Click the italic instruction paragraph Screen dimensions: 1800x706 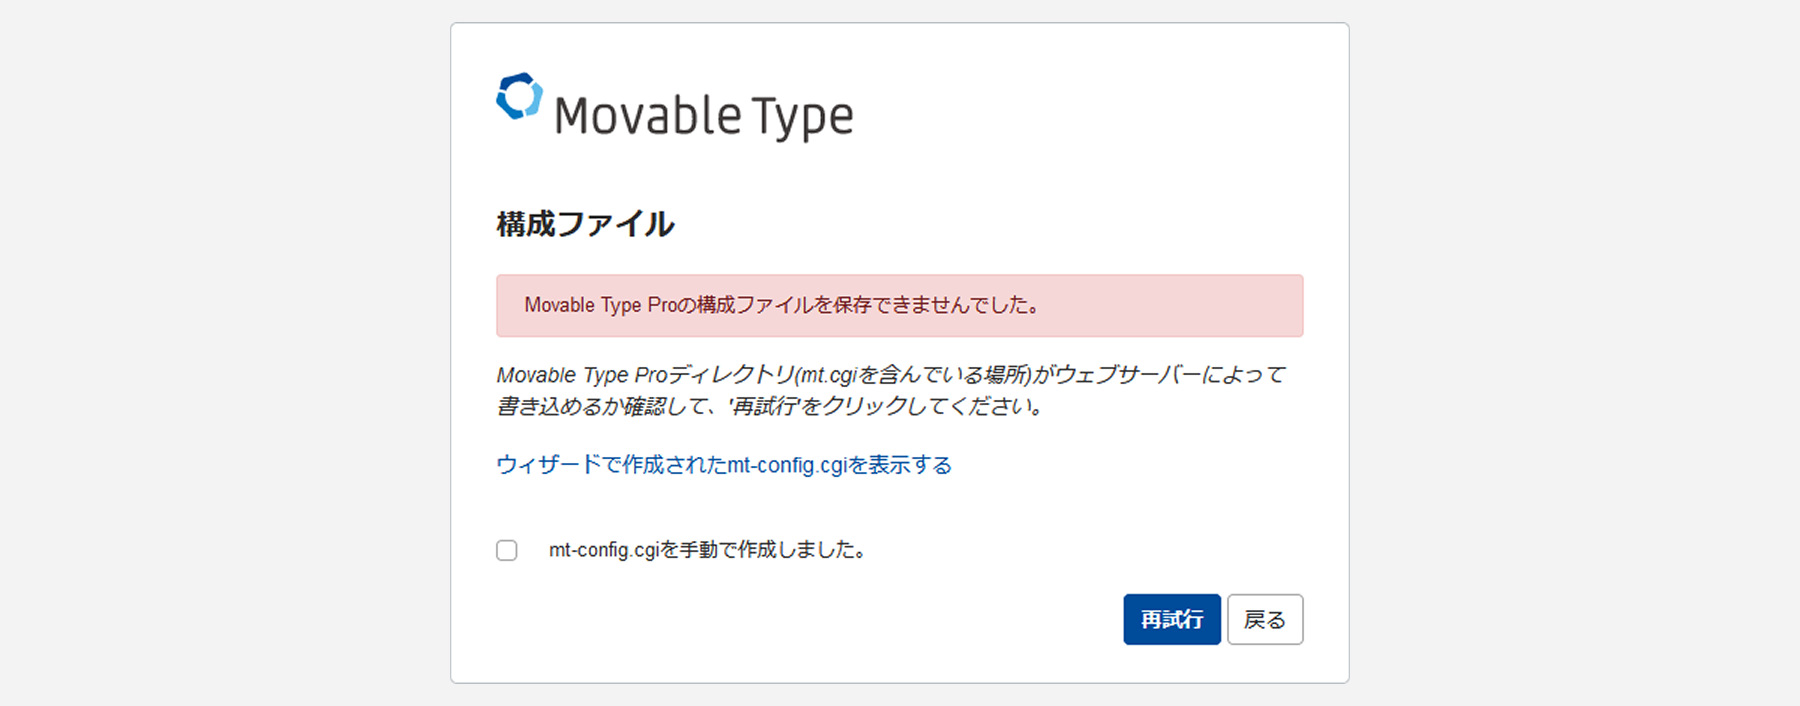pyautogui.click(x=890, y=390)
